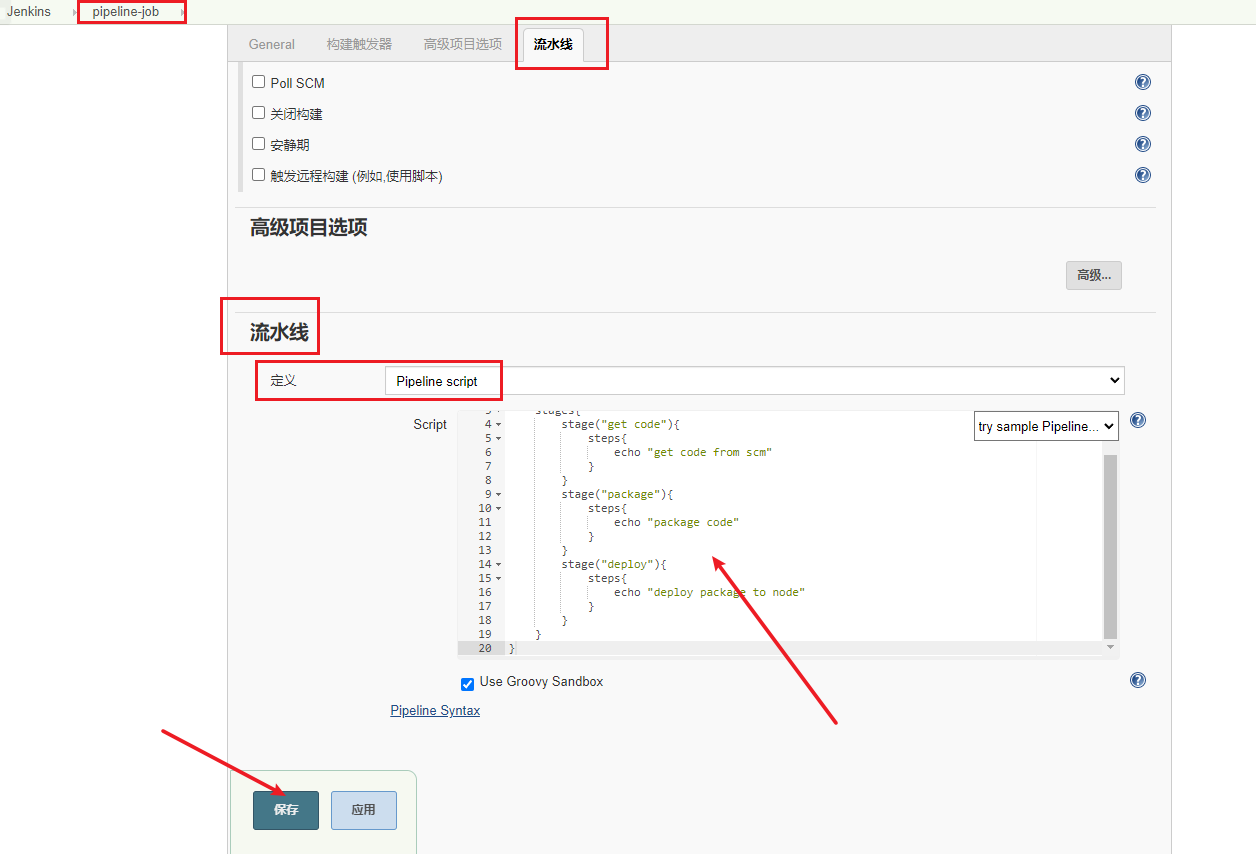Enable the Poll SCM checkbox
Screen dimensions: 1256x854
coord(258,82)
